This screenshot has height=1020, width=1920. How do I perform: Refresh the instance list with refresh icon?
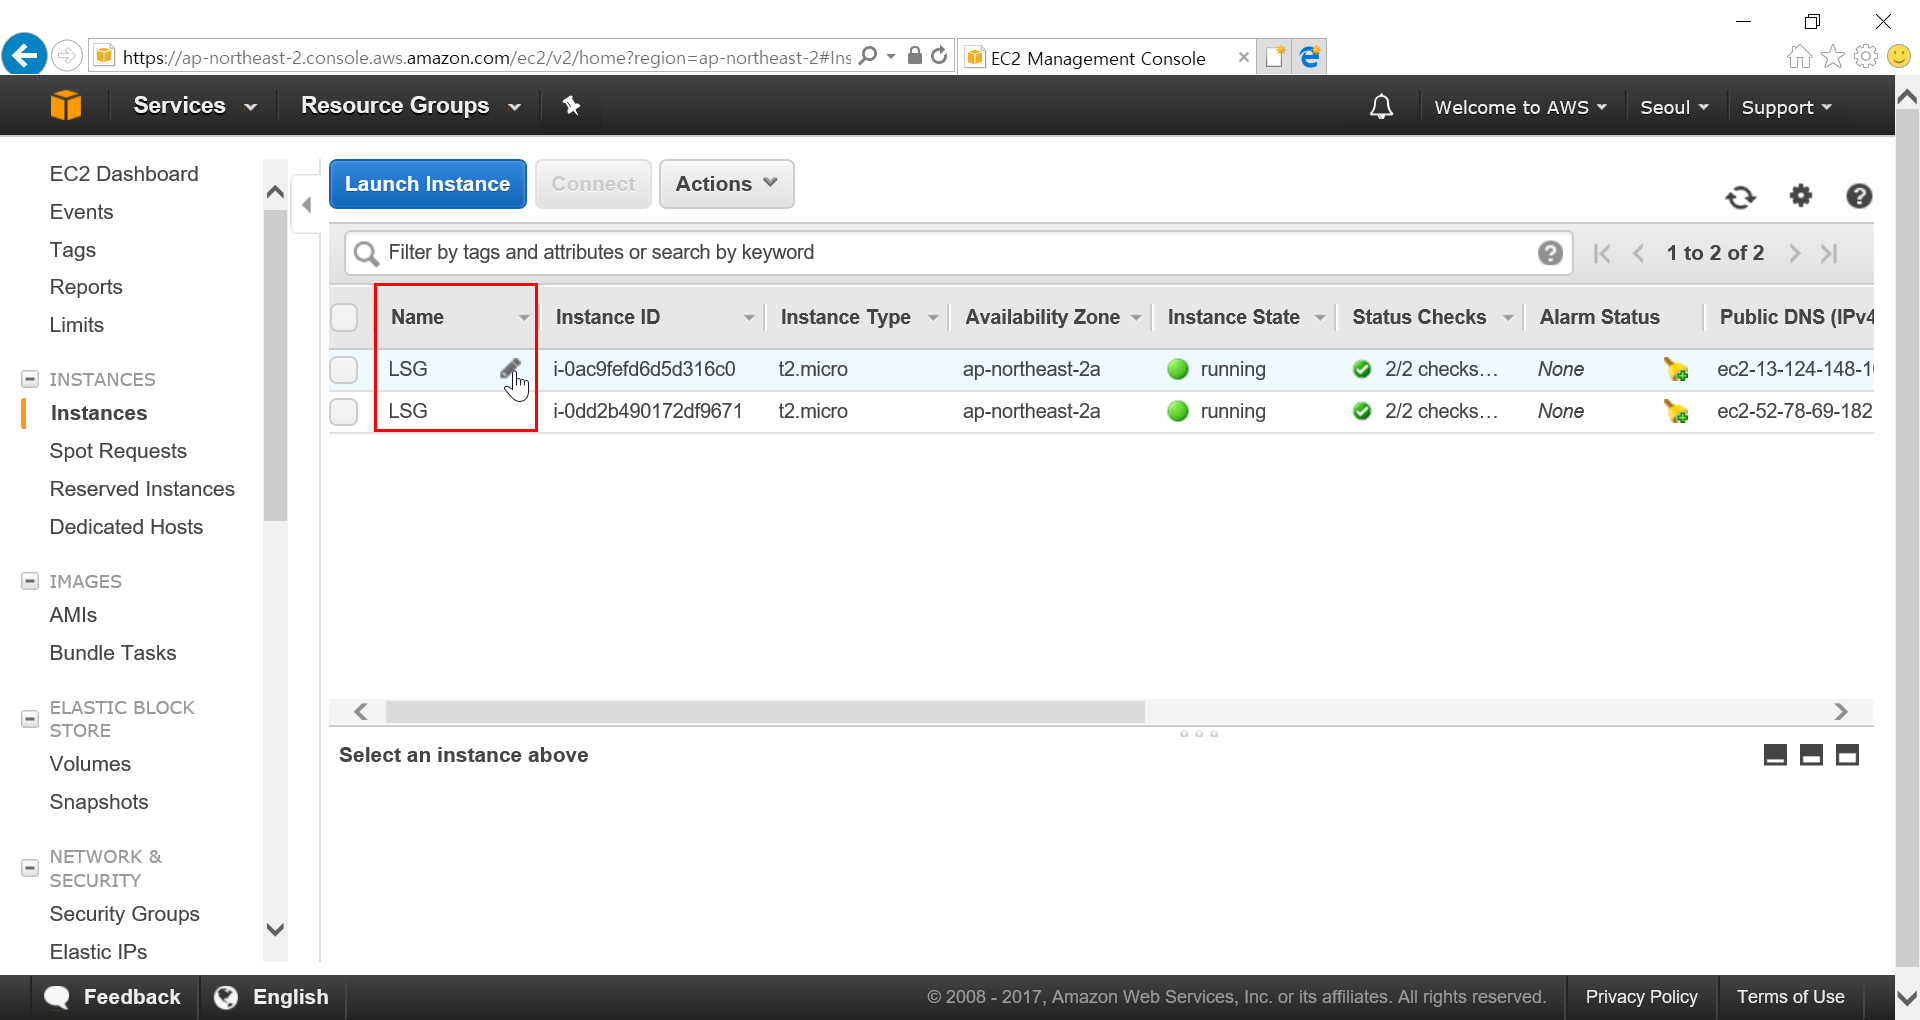point(1740,197)
